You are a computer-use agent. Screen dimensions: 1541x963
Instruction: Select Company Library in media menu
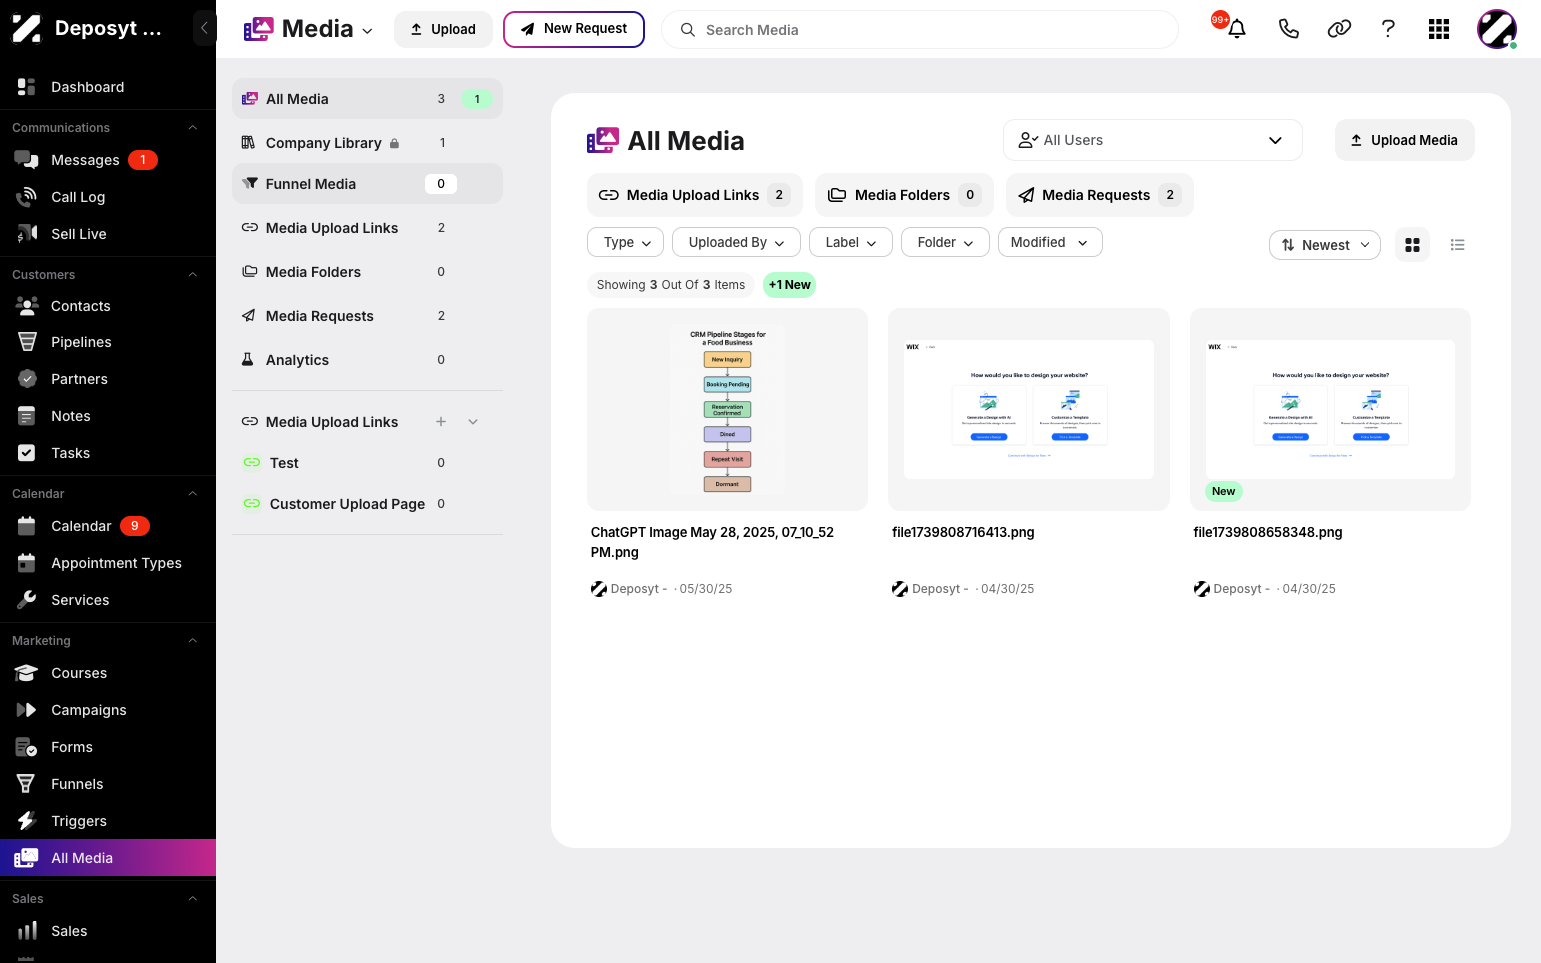(x=367, y=143)
